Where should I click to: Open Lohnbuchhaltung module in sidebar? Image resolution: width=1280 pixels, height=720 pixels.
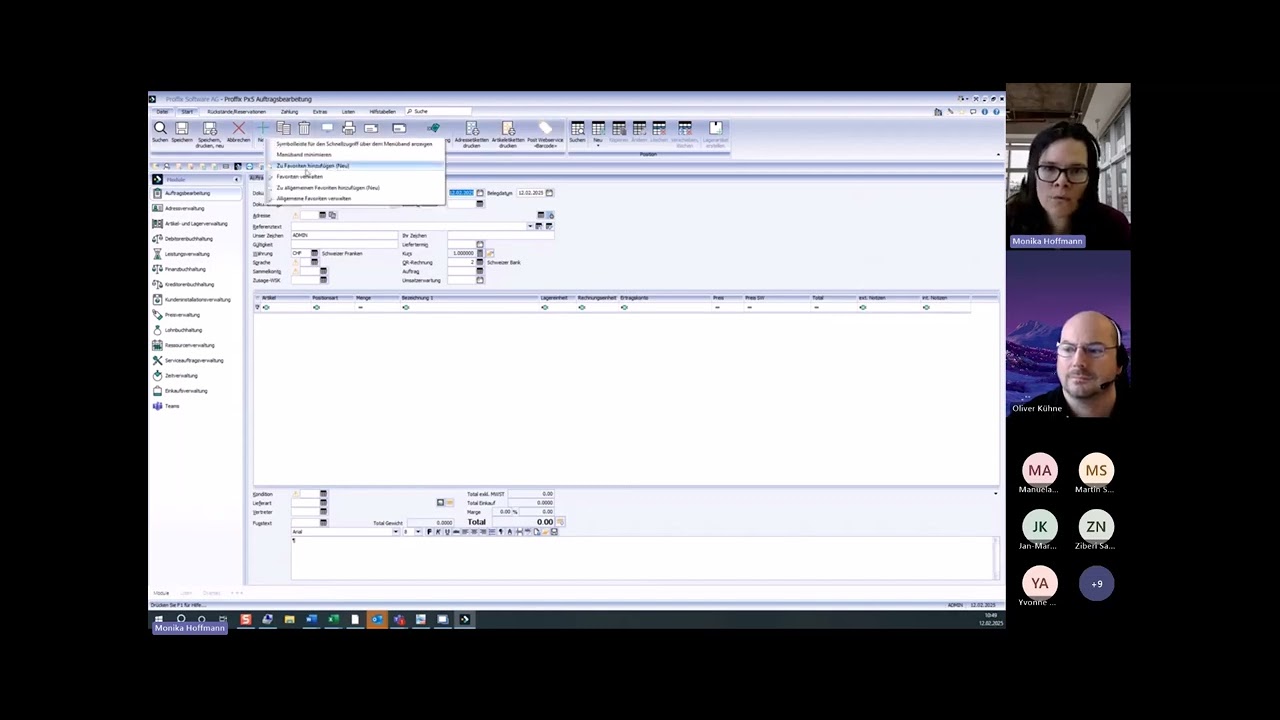(196, 330)
